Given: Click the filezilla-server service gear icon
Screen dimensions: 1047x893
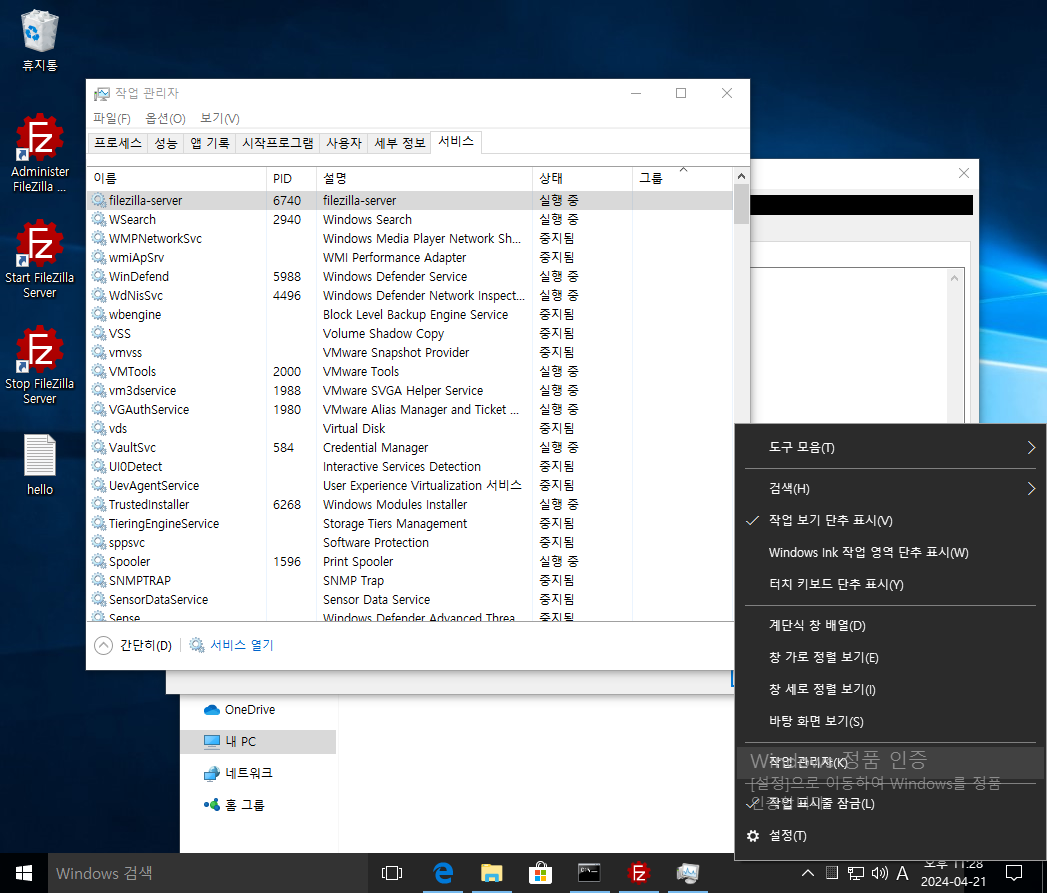Looking at the screenshot, I should click(99, 200).
